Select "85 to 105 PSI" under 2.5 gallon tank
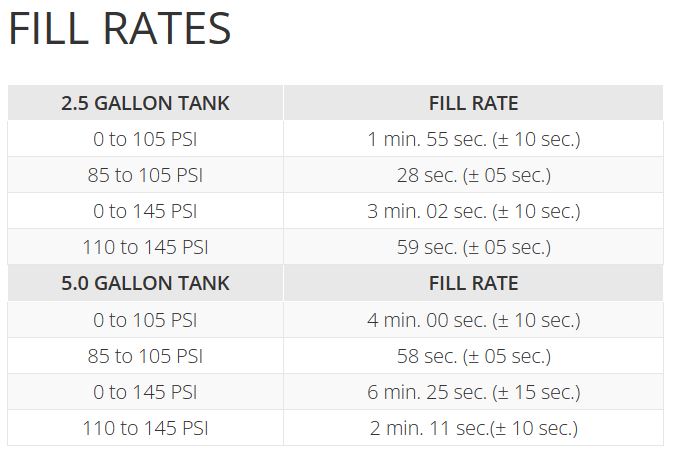The image size is (675, 461). tap(145, 175)
